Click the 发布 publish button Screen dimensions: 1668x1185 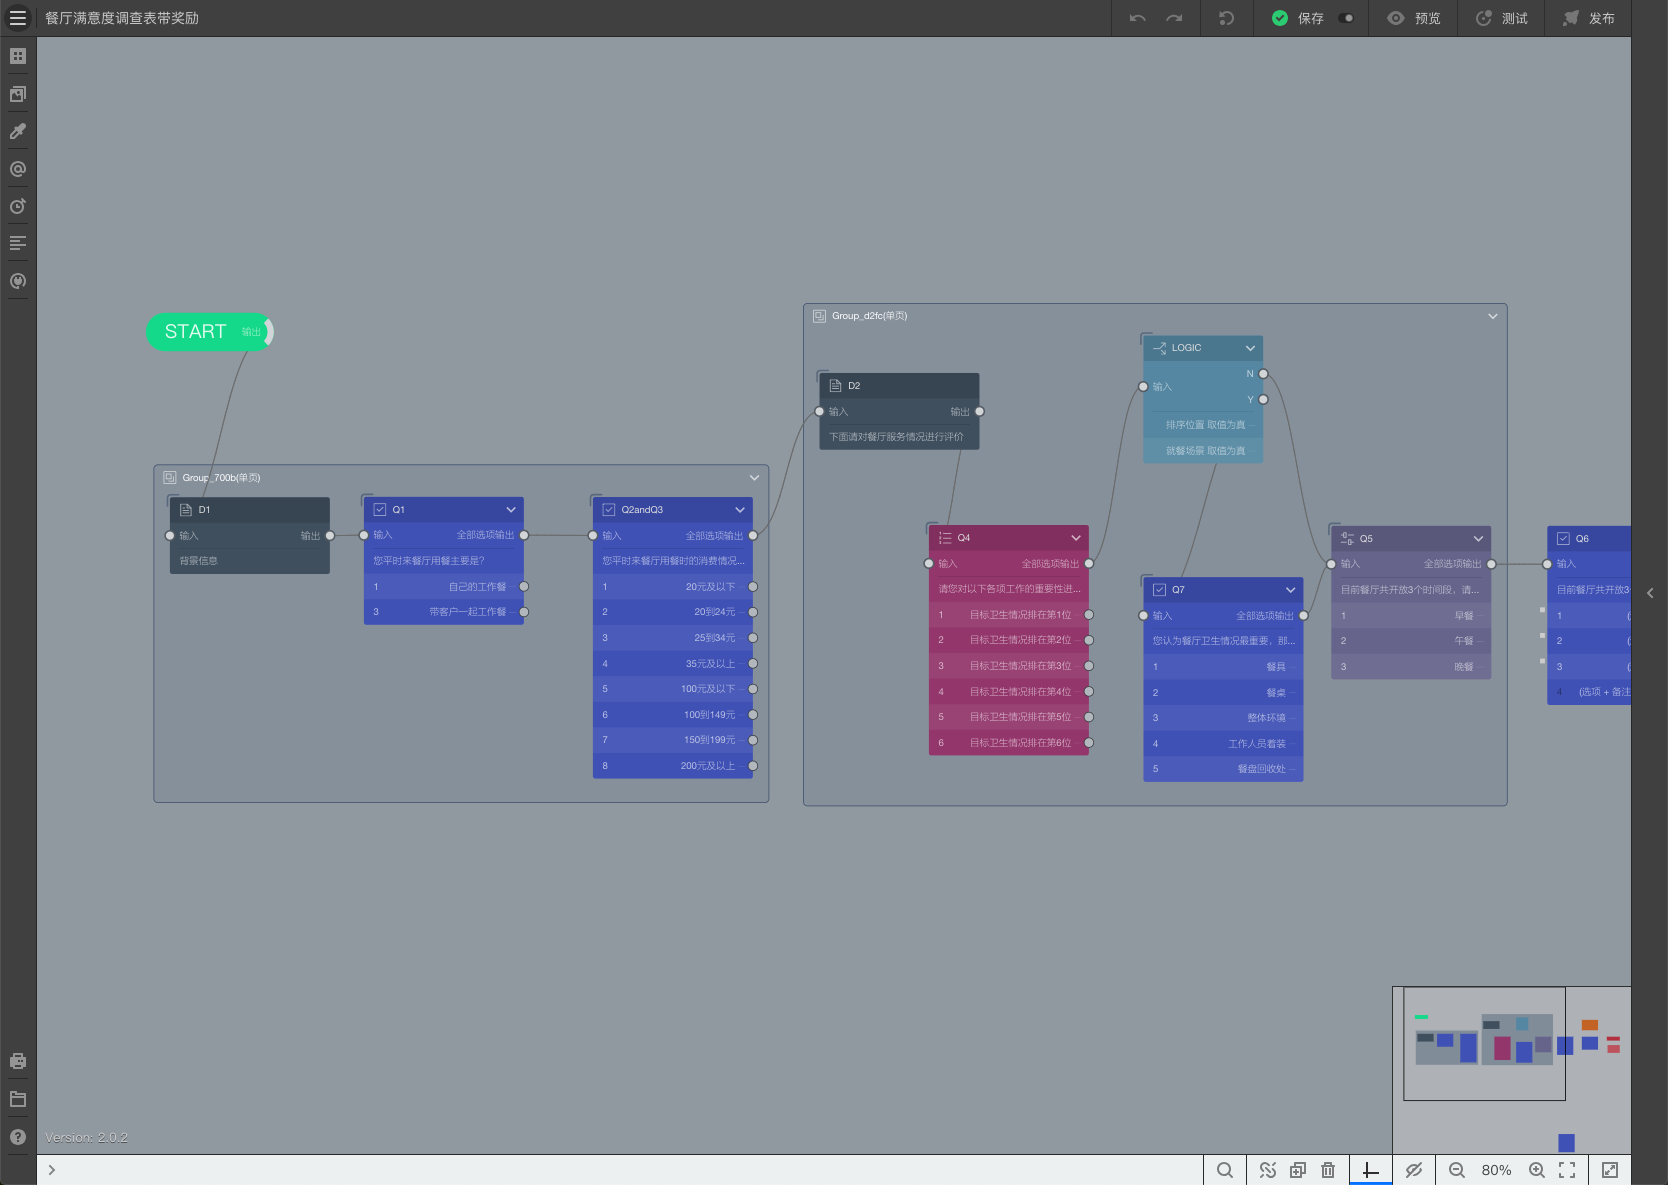pos(1588,18)
